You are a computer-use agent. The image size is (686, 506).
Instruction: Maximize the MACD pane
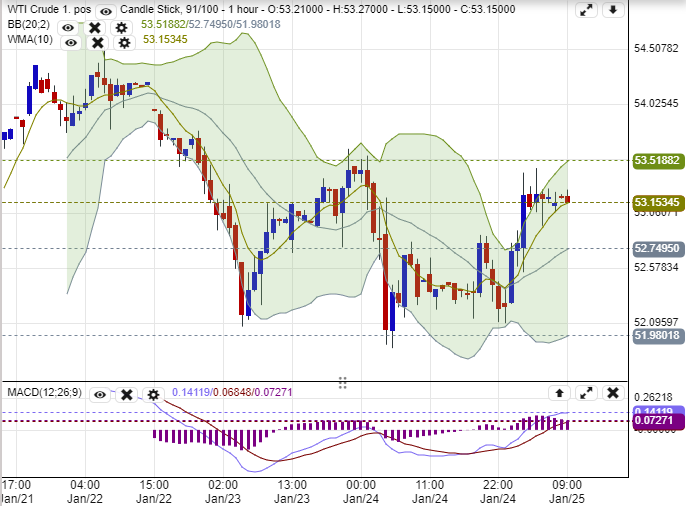pos(586,393)
